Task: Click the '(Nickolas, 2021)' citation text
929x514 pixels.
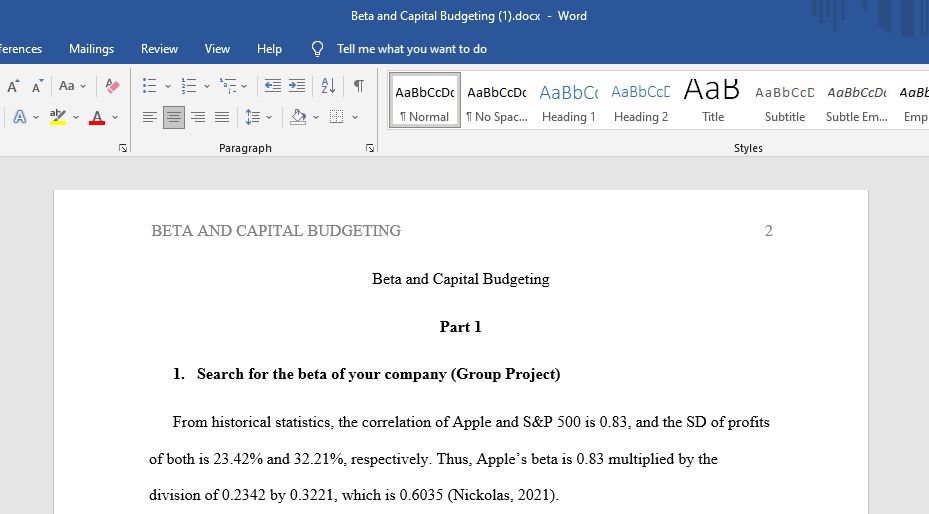Action: click(502, 495)
